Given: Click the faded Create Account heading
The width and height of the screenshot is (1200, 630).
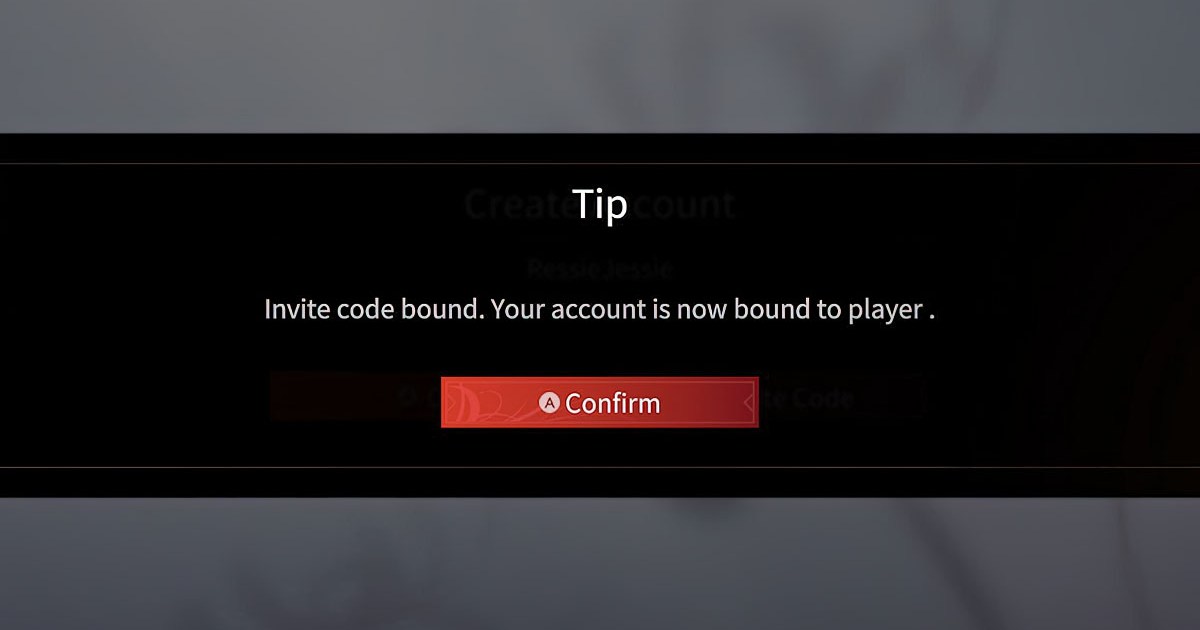Looking at the screenshot, I should (x=600, y=204).
